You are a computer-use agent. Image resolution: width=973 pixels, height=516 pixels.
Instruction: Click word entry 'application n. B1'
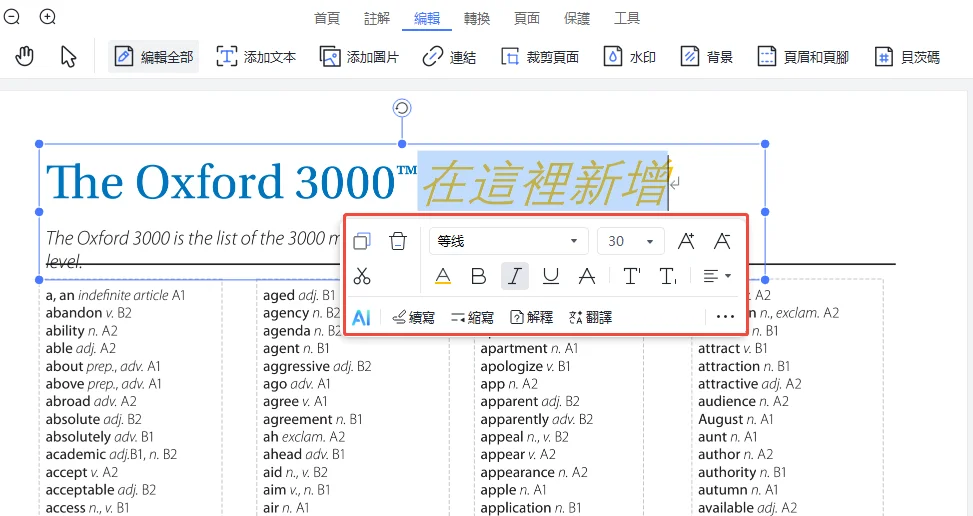pyautogui.click(x=531, y=507)
